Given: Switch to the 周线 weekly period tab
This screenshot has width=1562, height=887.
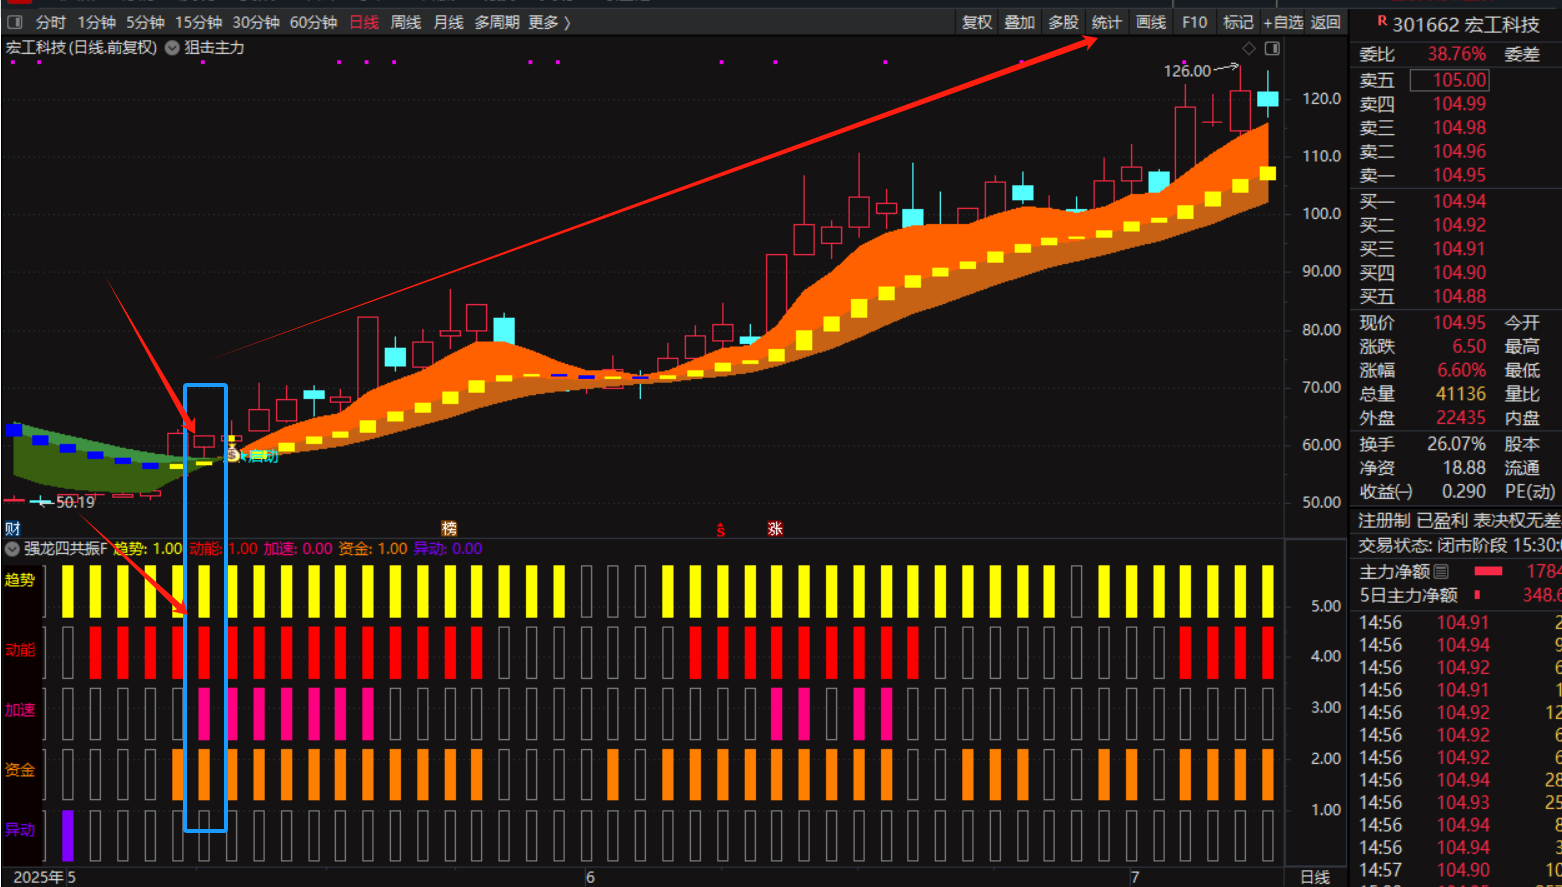Looking at the screenshot, I should point(405,22).
